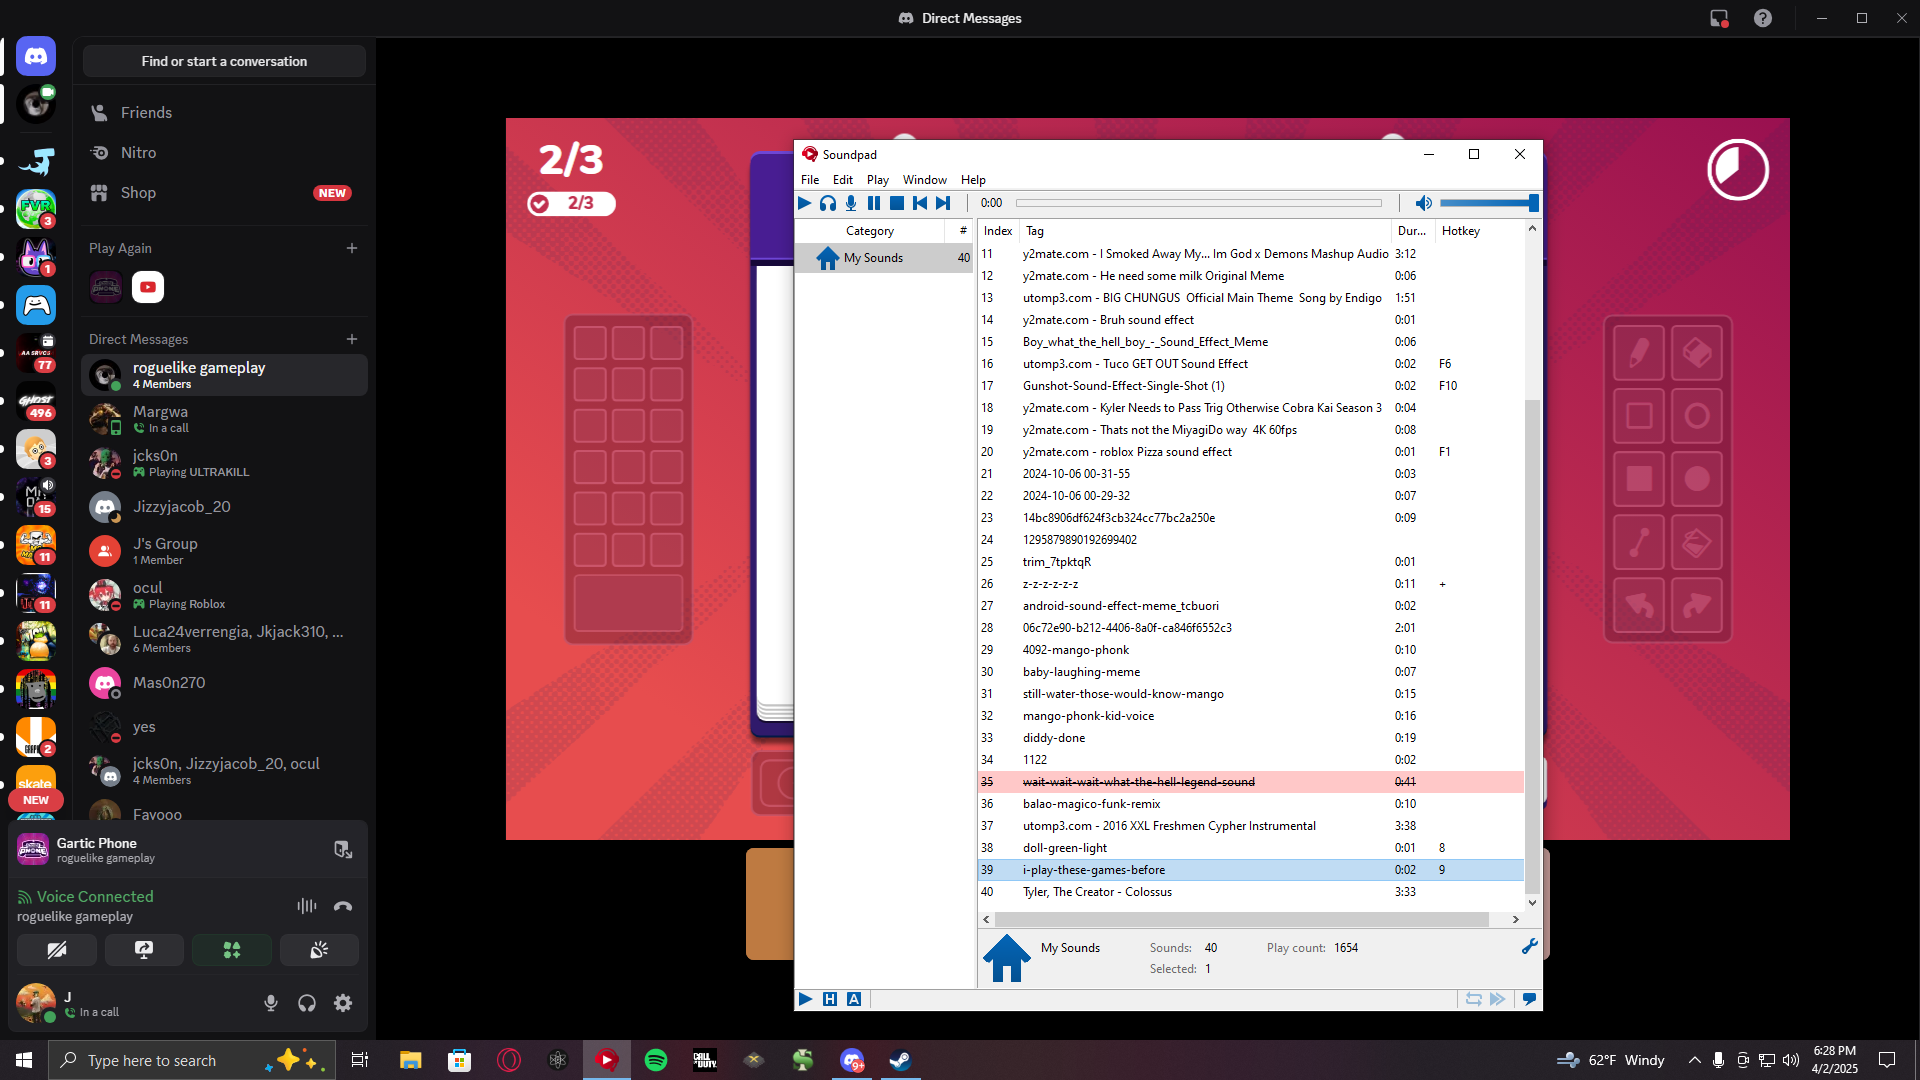Image resolution: width=1920 pixels, height=1080 pixels.
Task: Skip to next sound in Soundpad
Action: click(943, 203)
